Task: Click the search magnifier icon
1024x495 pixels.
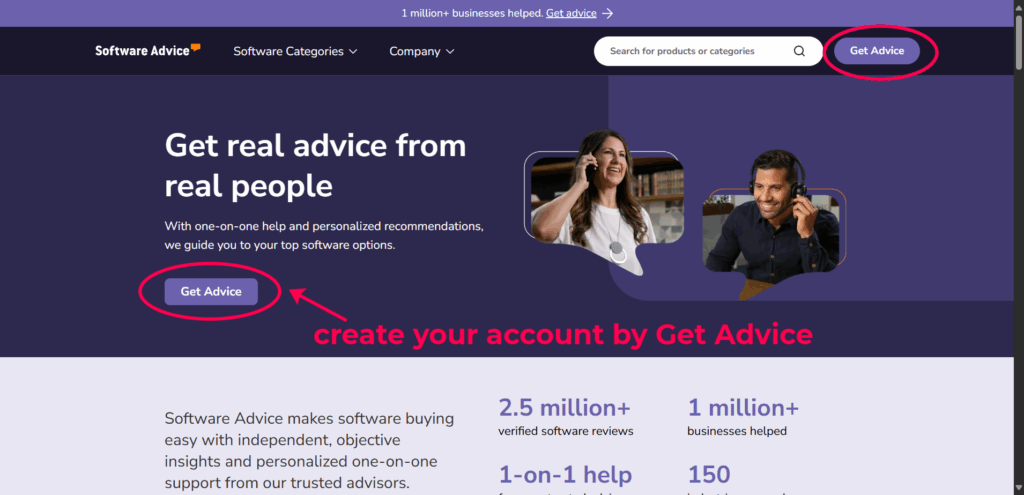Action: pos(799,51)
